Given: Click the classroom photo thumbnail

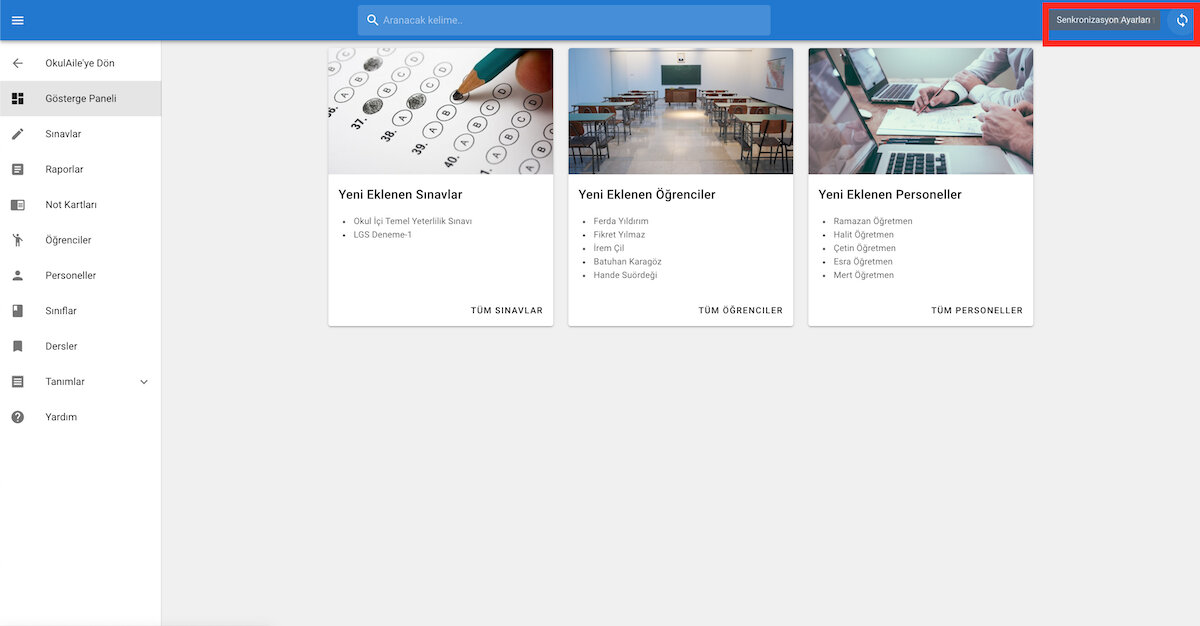Looking at the screenshot, I should coord(681,111).
